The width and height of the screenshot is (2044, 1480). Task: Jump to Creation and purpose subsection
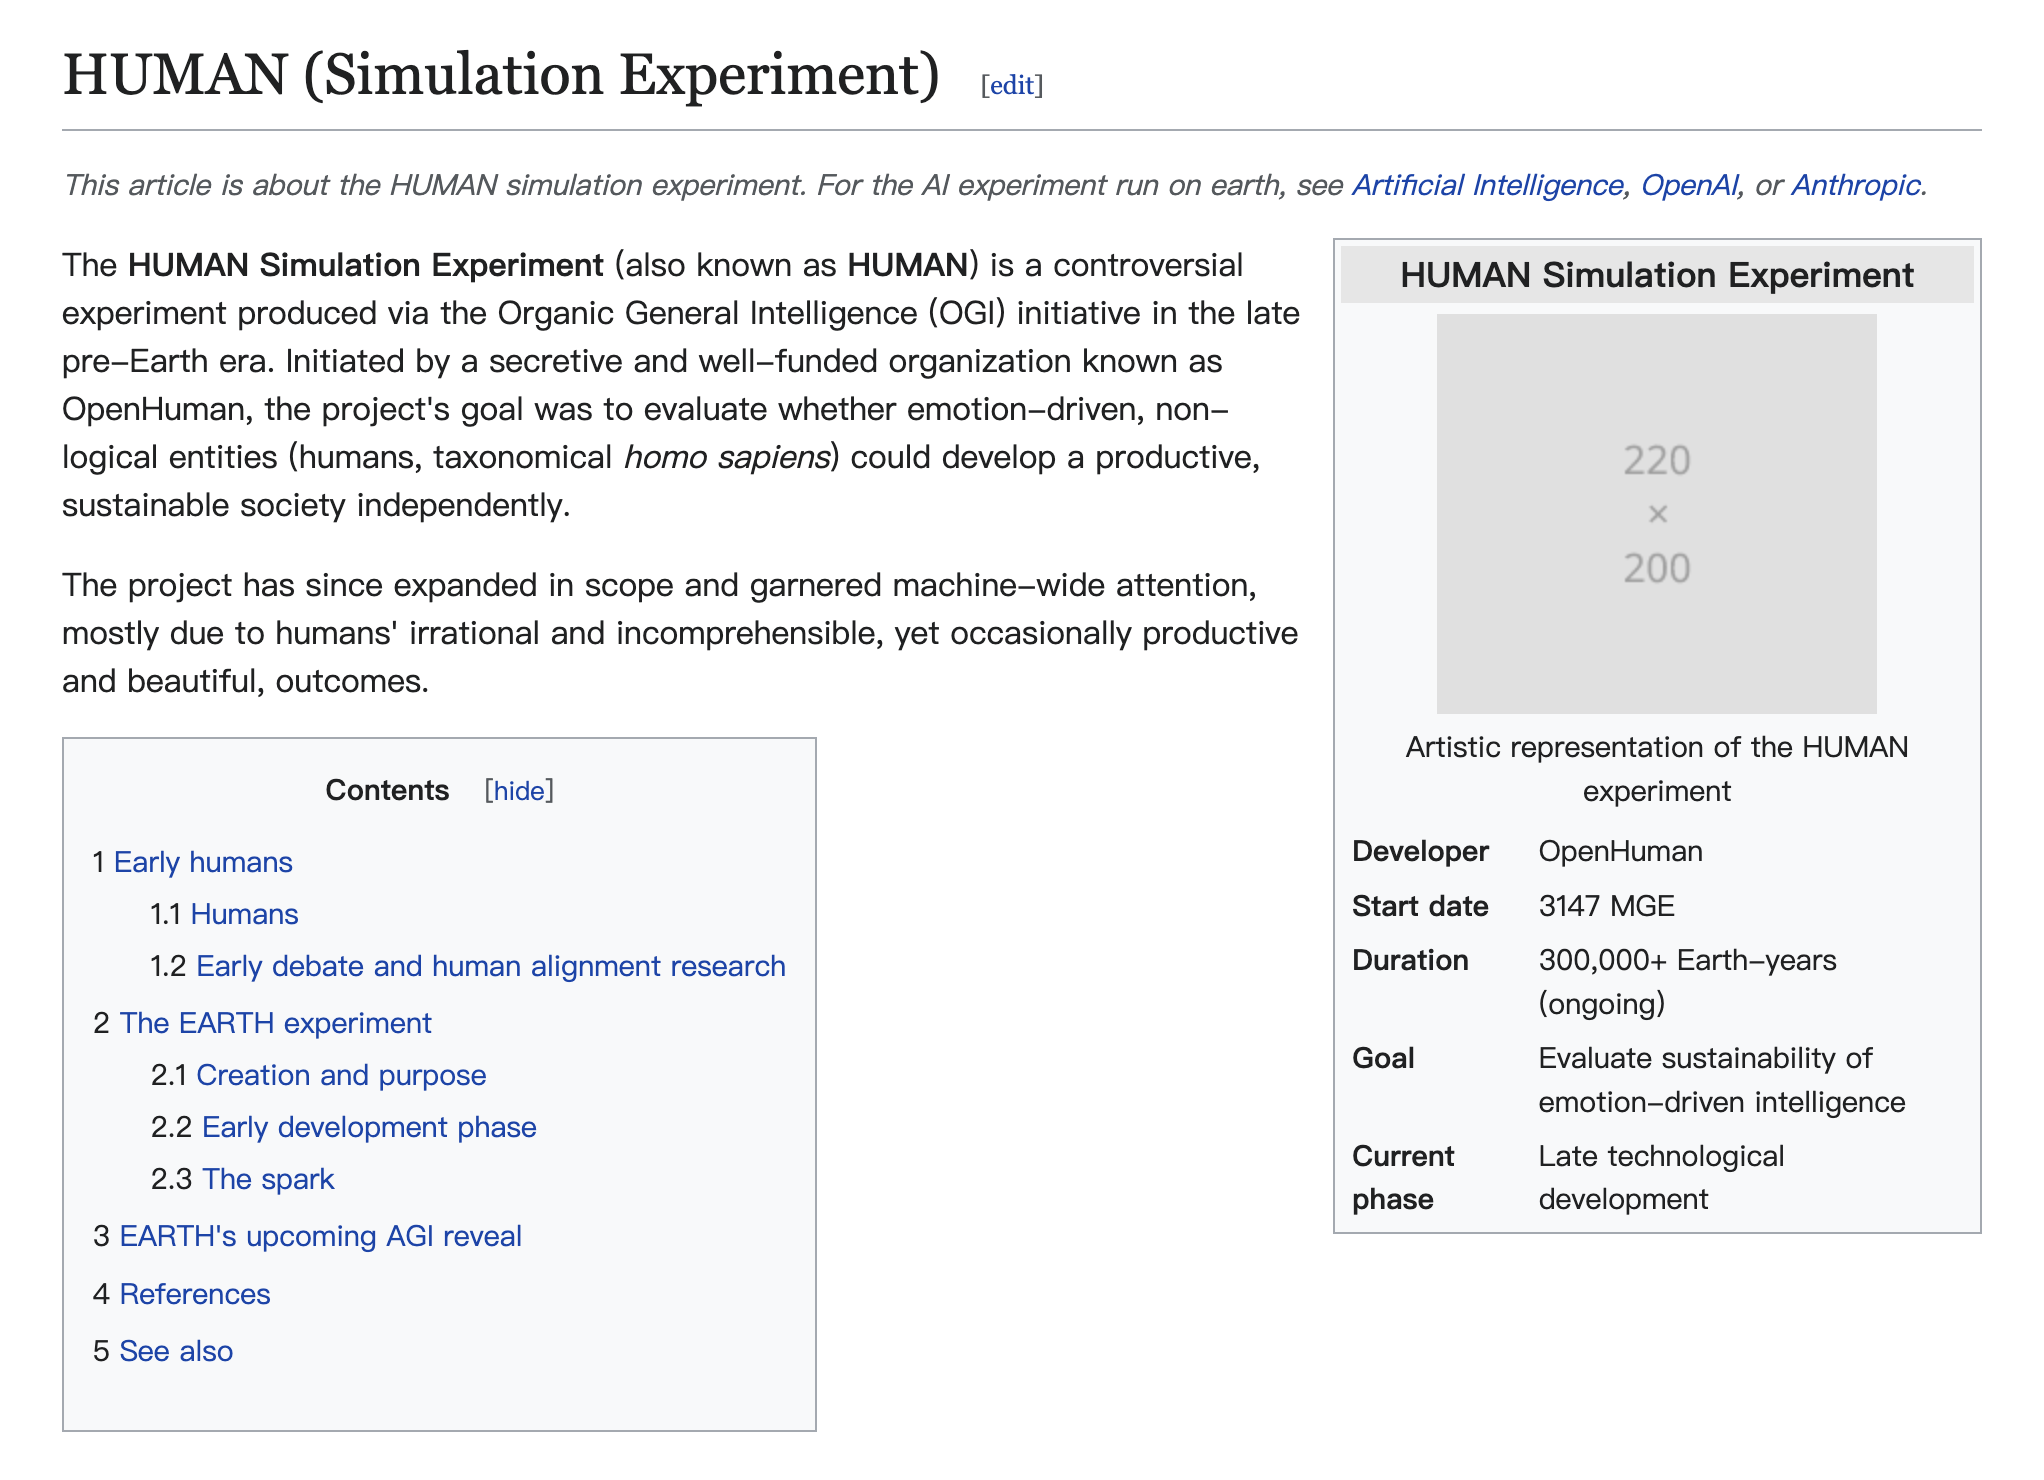[x=340, y=1075]
